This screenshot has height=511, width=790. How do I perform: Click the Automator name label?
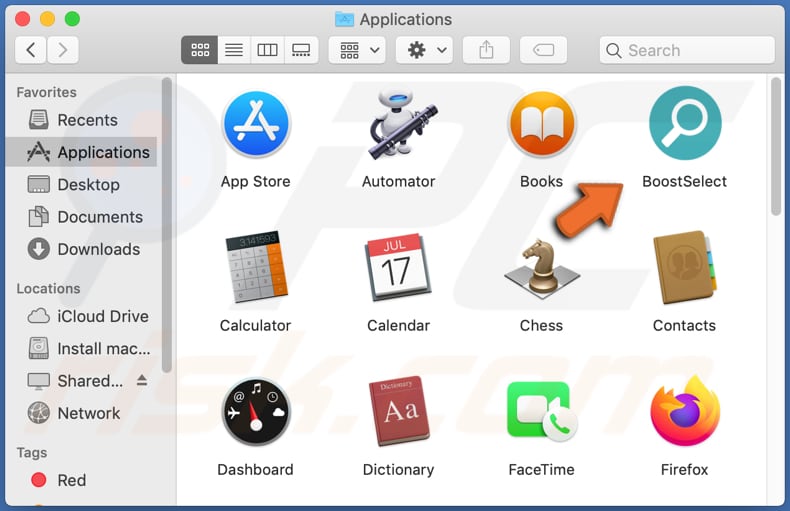[399, 181]
